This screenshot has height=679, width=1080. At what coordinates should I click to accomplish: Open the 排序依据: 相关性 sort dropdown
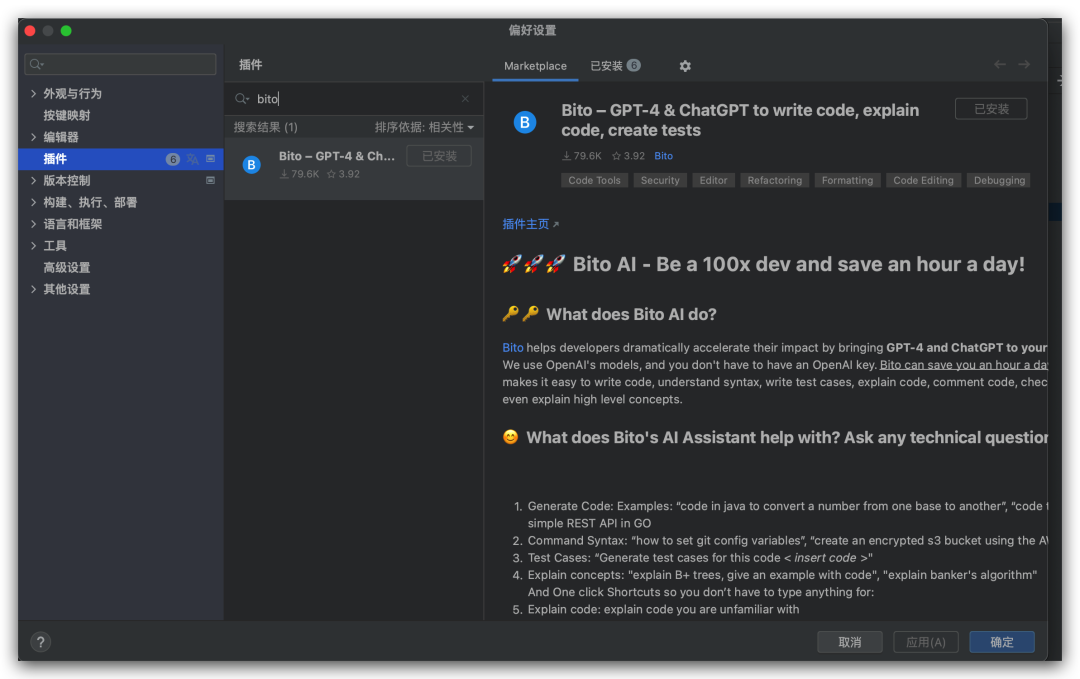424,127
